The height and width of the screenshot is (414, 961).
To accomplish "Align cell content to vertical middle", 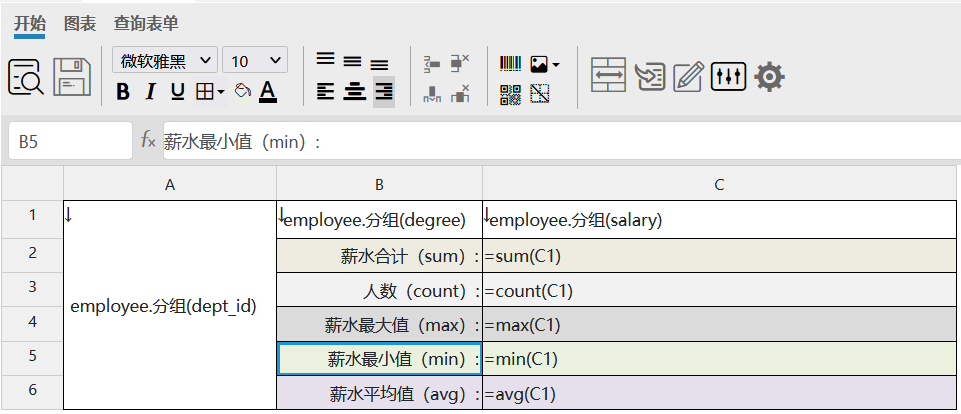I will (x=352, y=61).
